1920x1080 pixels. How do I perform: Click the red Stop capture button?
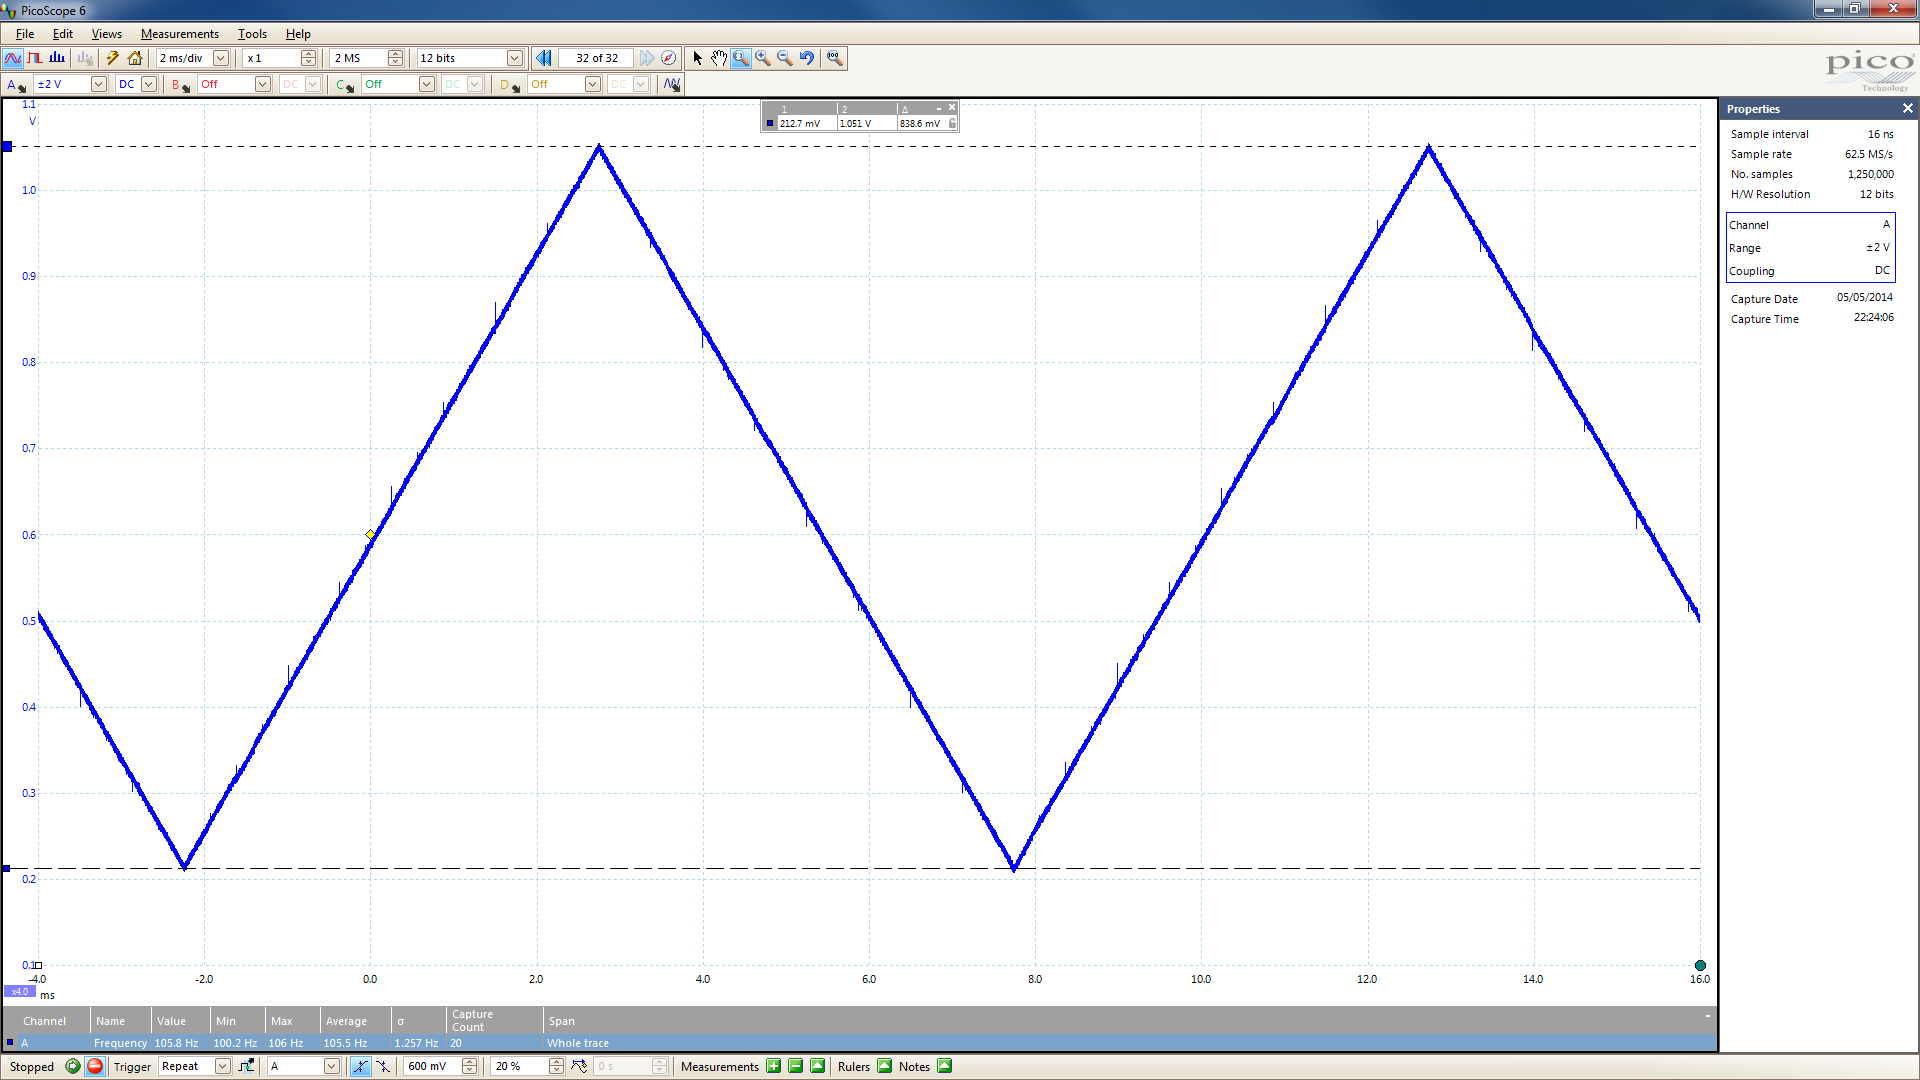pyautogui.click(x=95, y=1066)
